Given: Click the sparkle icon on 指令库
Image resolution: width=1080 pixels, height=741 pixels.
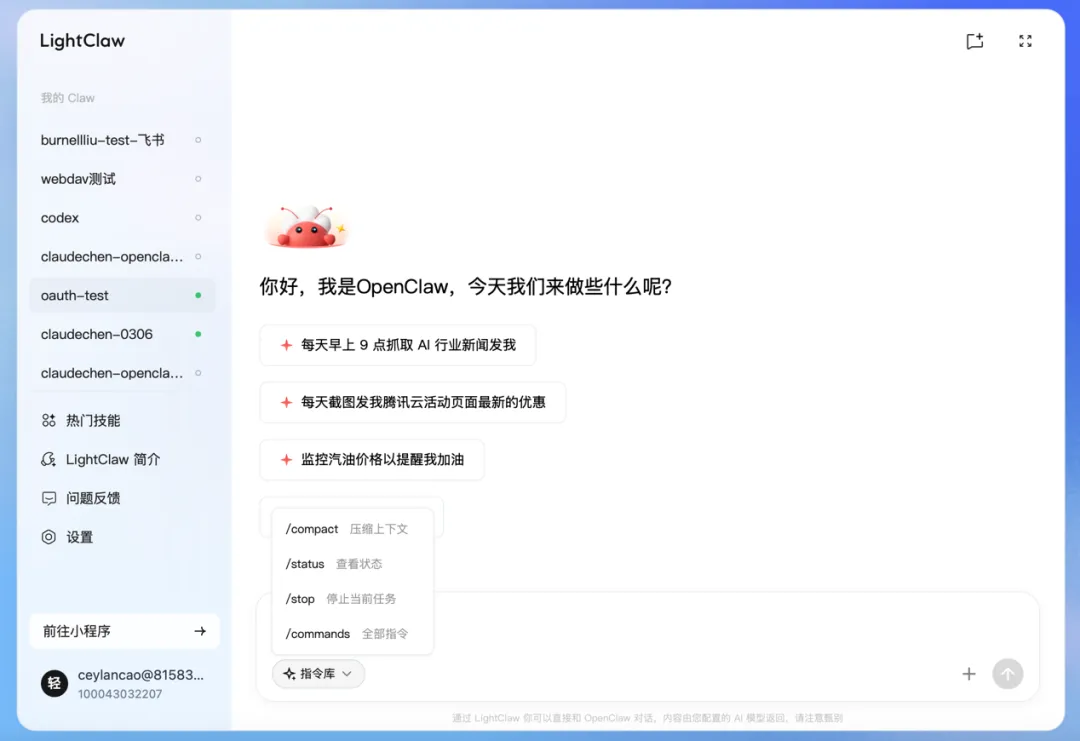Looking at the screenshot, I should (x=289, y=674).
